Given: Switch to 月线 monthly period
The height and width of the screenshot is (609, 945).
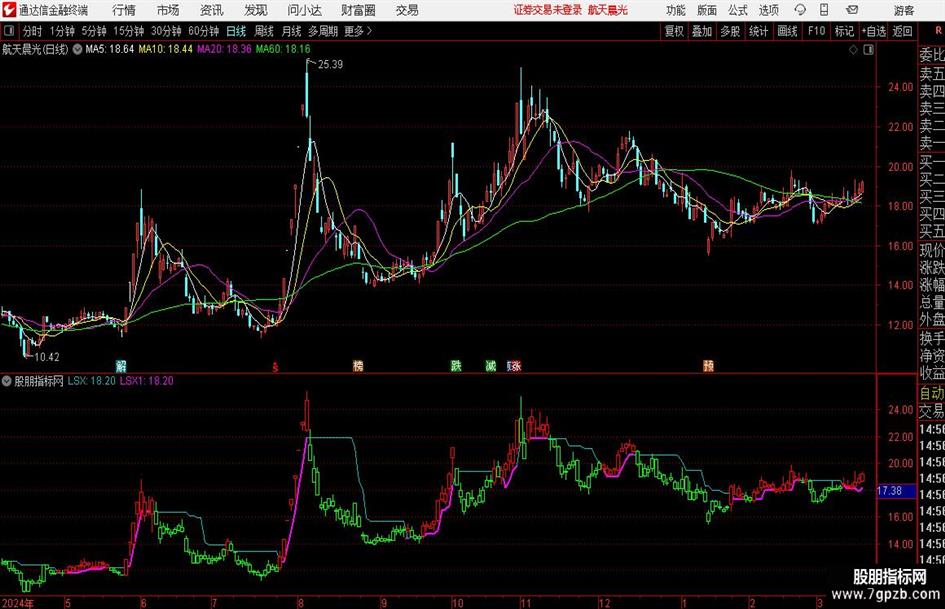Looking at the screenshot, I should (292, 31).
